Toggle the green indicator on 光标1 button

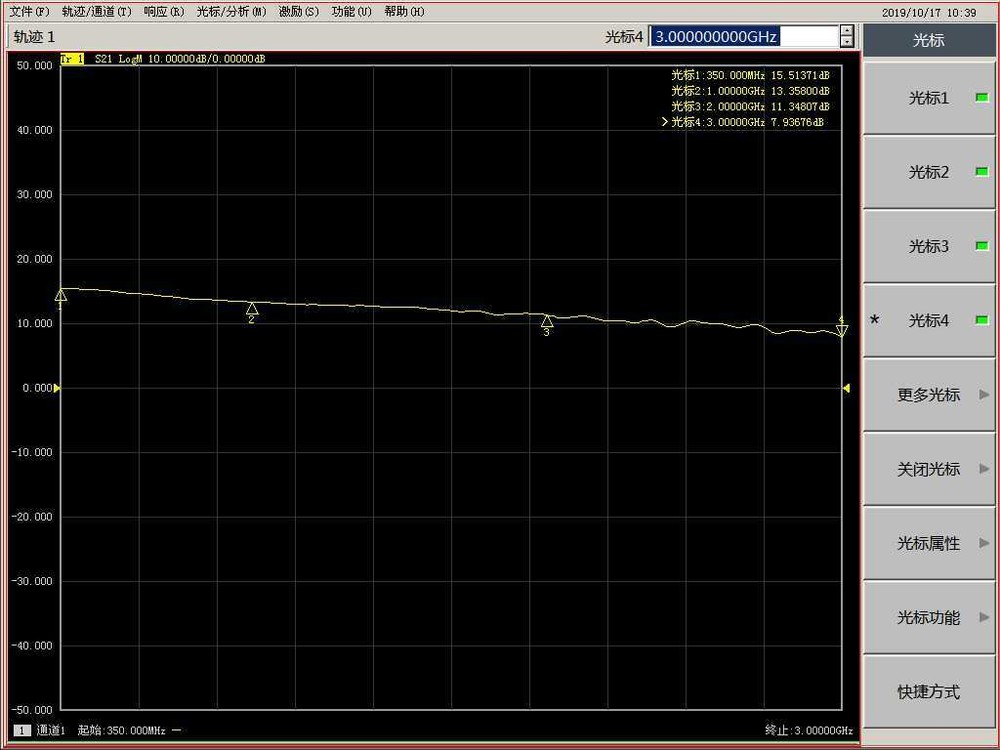tap(981, 97)
